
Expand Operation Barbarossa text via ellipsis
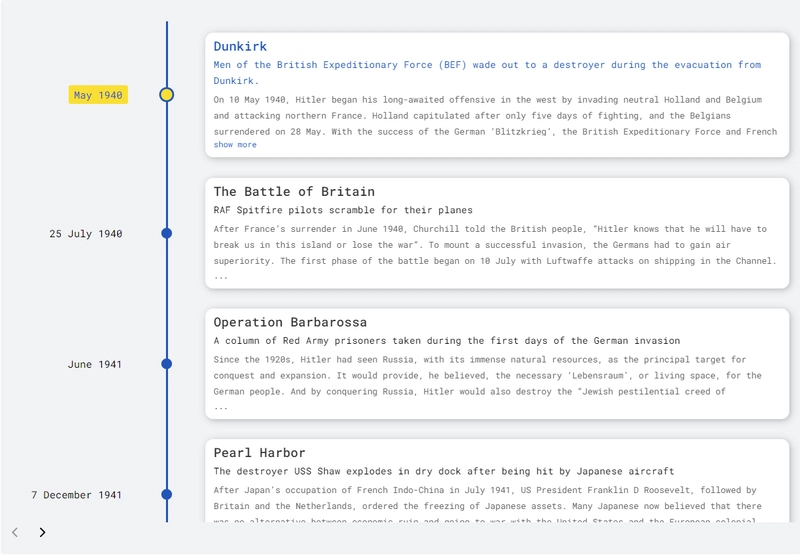click(221, 407)
